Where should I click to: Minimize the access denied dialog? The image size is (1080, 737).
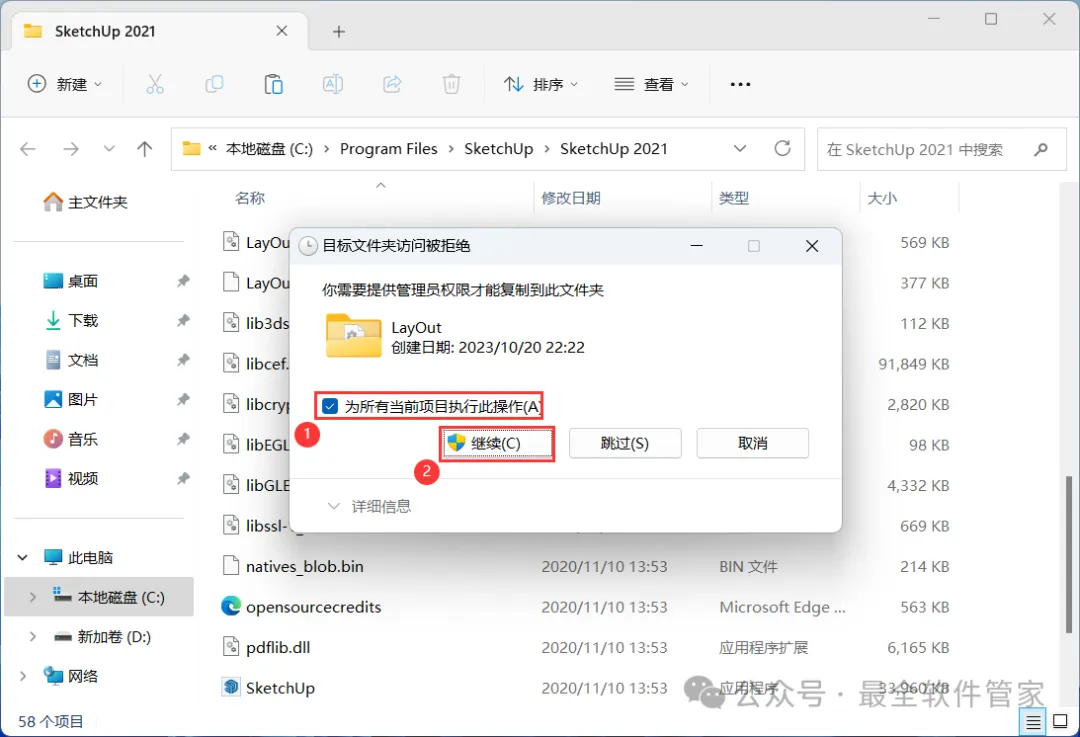(696, 246)
